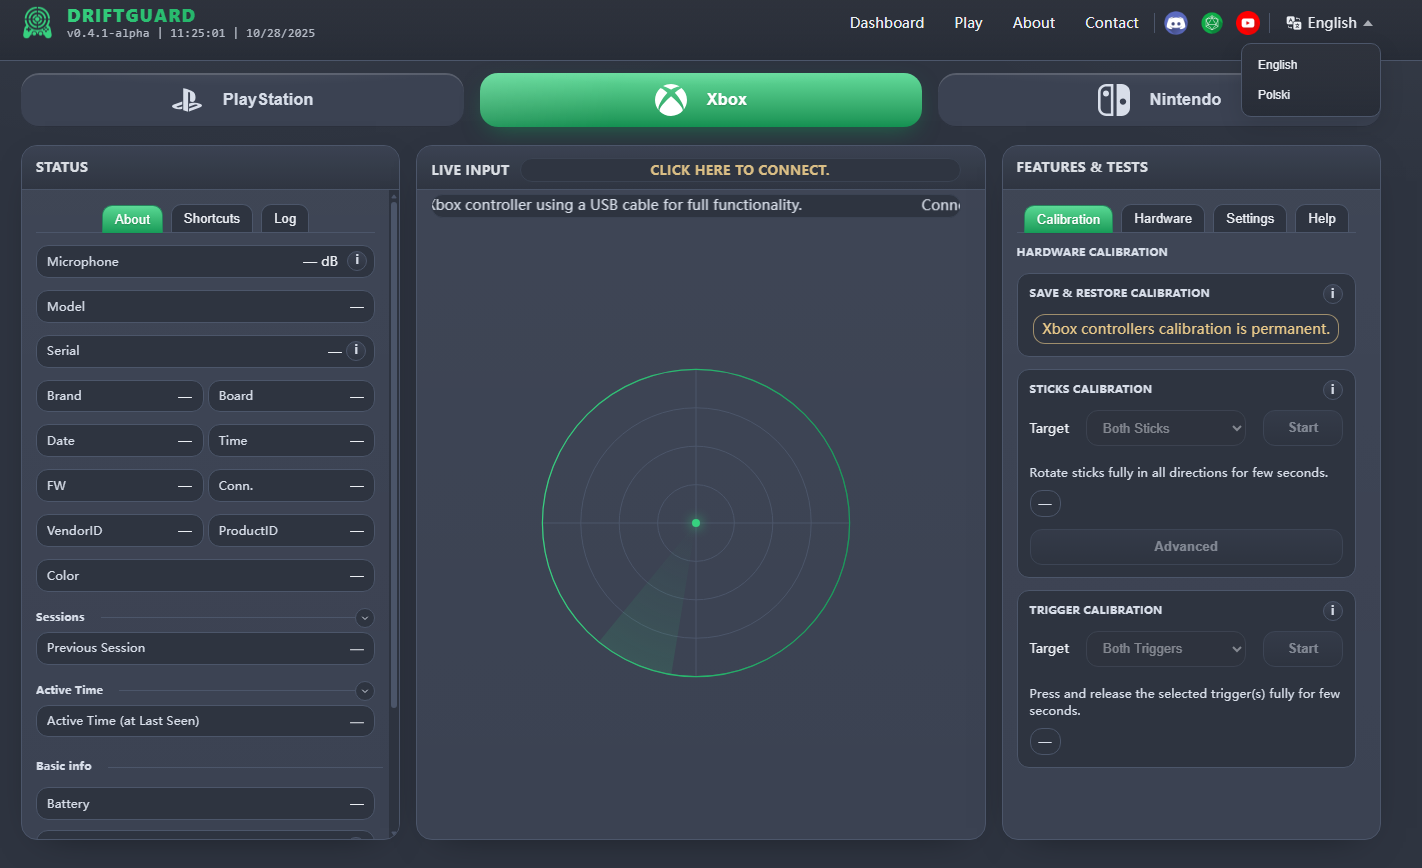This screenshot has width=1422, height=868.
Task: Open the Both Sticks target dropdown
Action: click(x=1166, y=428)
